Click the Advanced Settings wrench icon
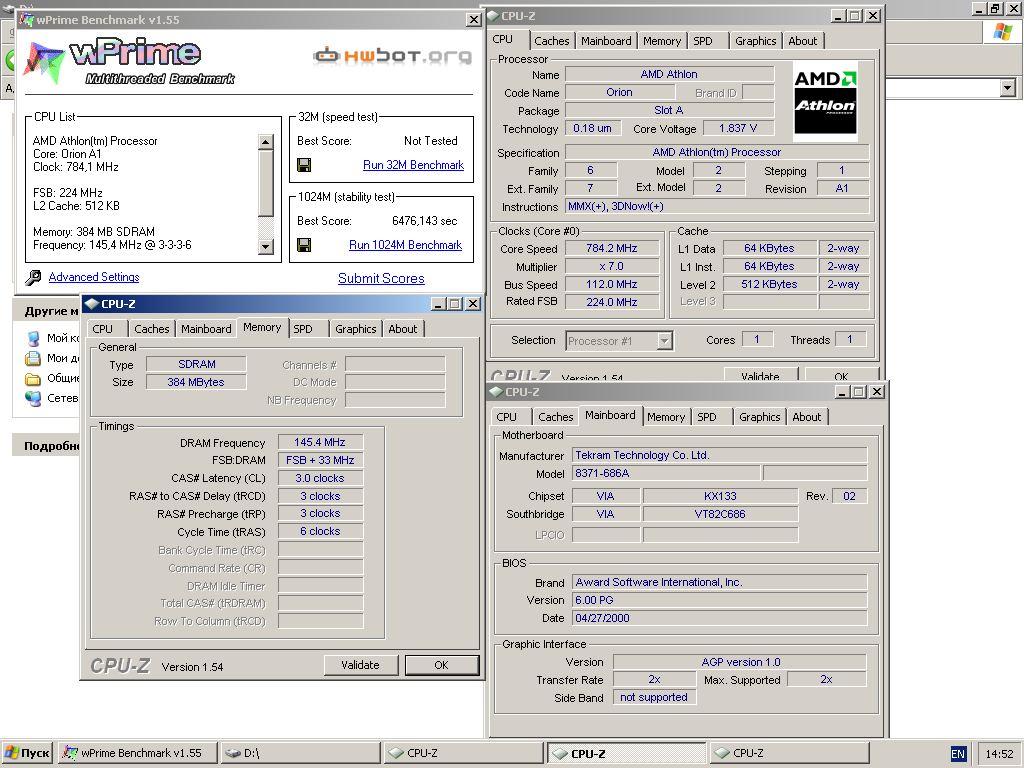This screenshot has height=768, width=1024. coord(33,278)
